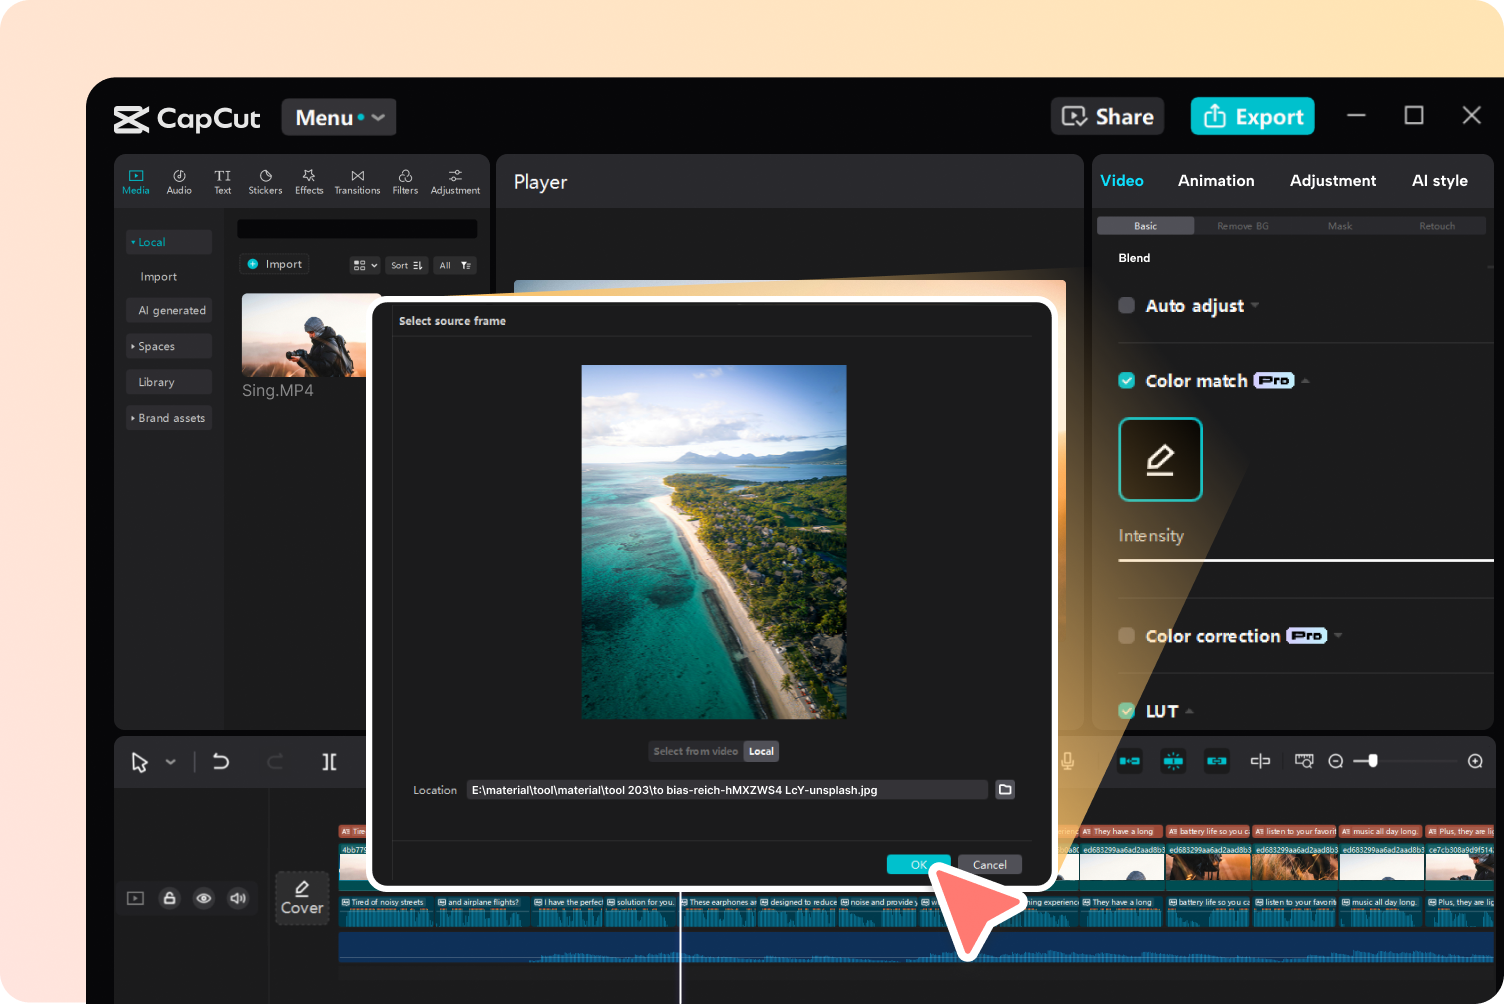Select the Sing.MP4 media thumbnail
The height and width of the screenshot is (1004, 1504).
point(305,335)
